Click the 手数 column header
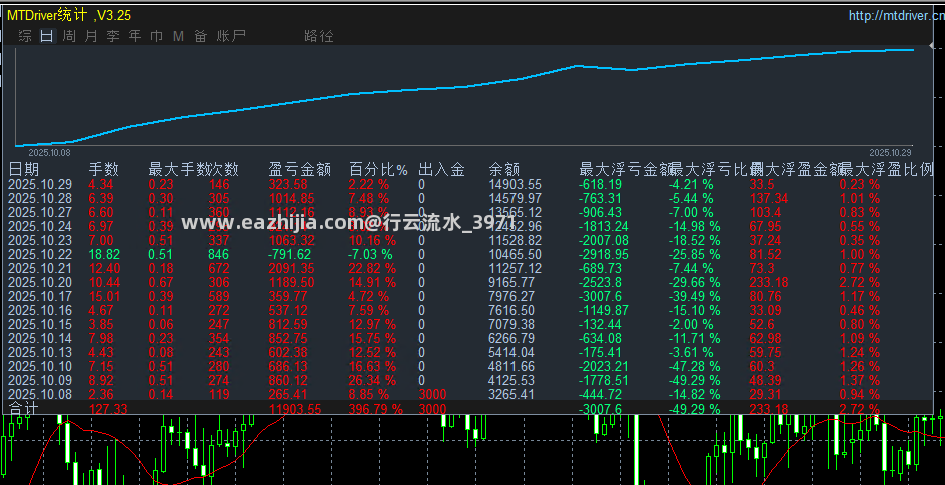The height and width of the screenshot is (485, 945). click(x=104, y=170)
